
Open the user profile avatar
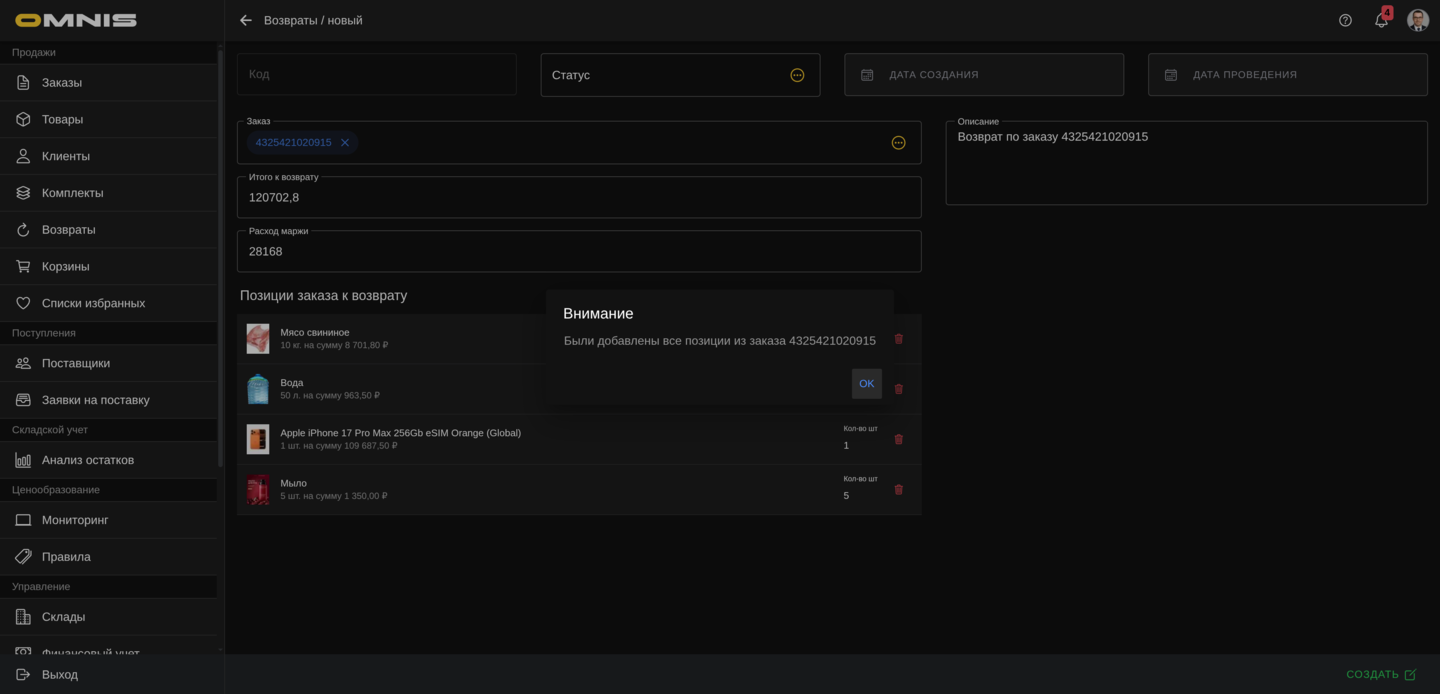tap(1417, 20)
